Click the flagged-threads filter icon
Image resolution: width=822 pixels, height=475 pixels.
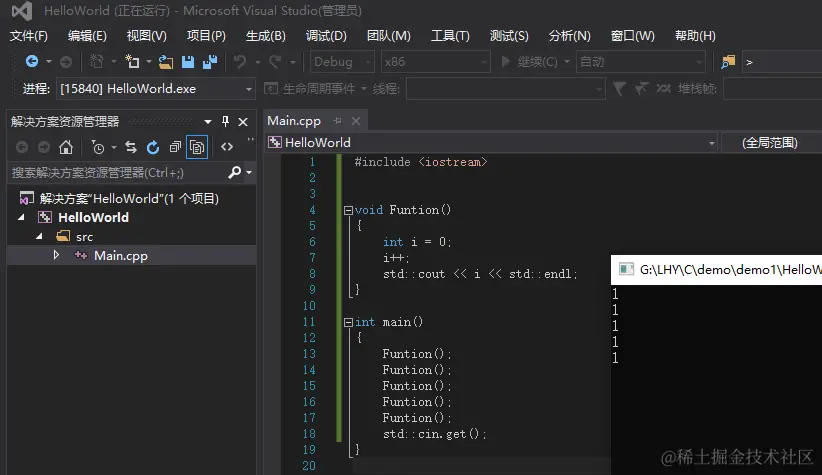641,89
